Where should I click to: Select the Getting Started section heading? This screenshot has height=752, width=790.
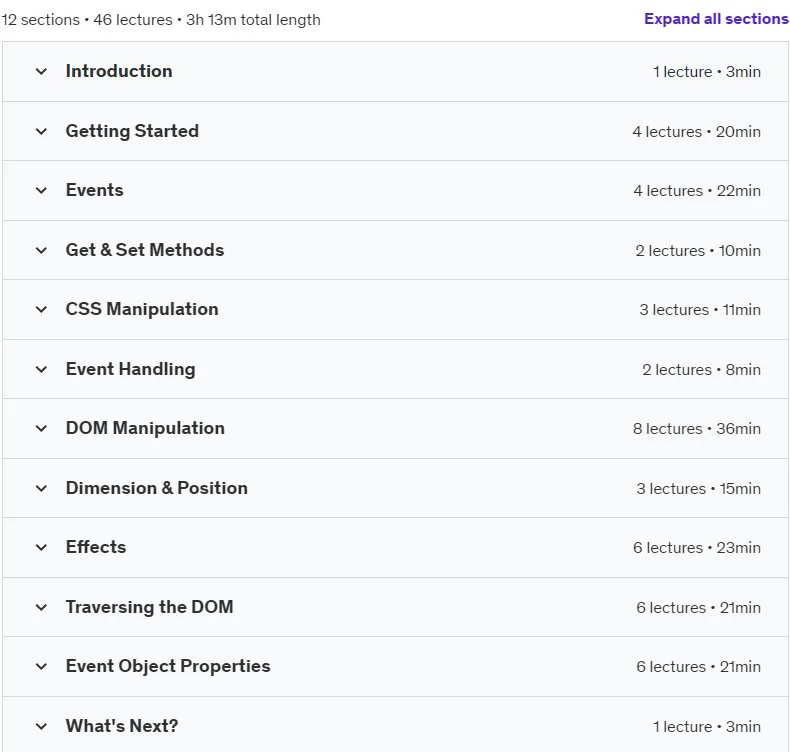click(132, 131)
